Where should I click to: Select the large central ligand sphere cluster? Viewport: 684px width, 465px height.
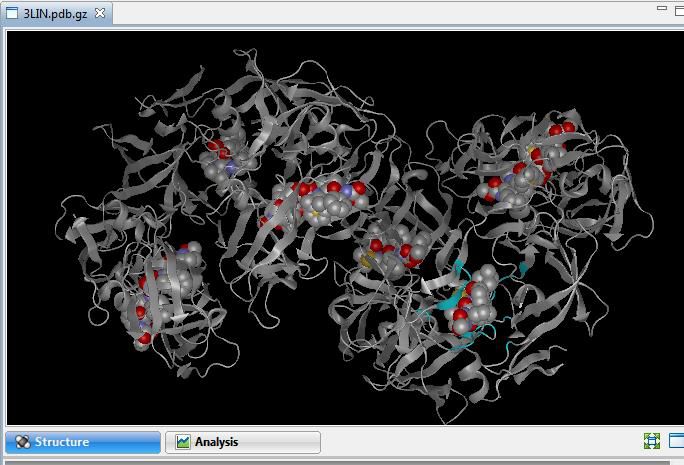pyautogui.click(x=322, y=205)
